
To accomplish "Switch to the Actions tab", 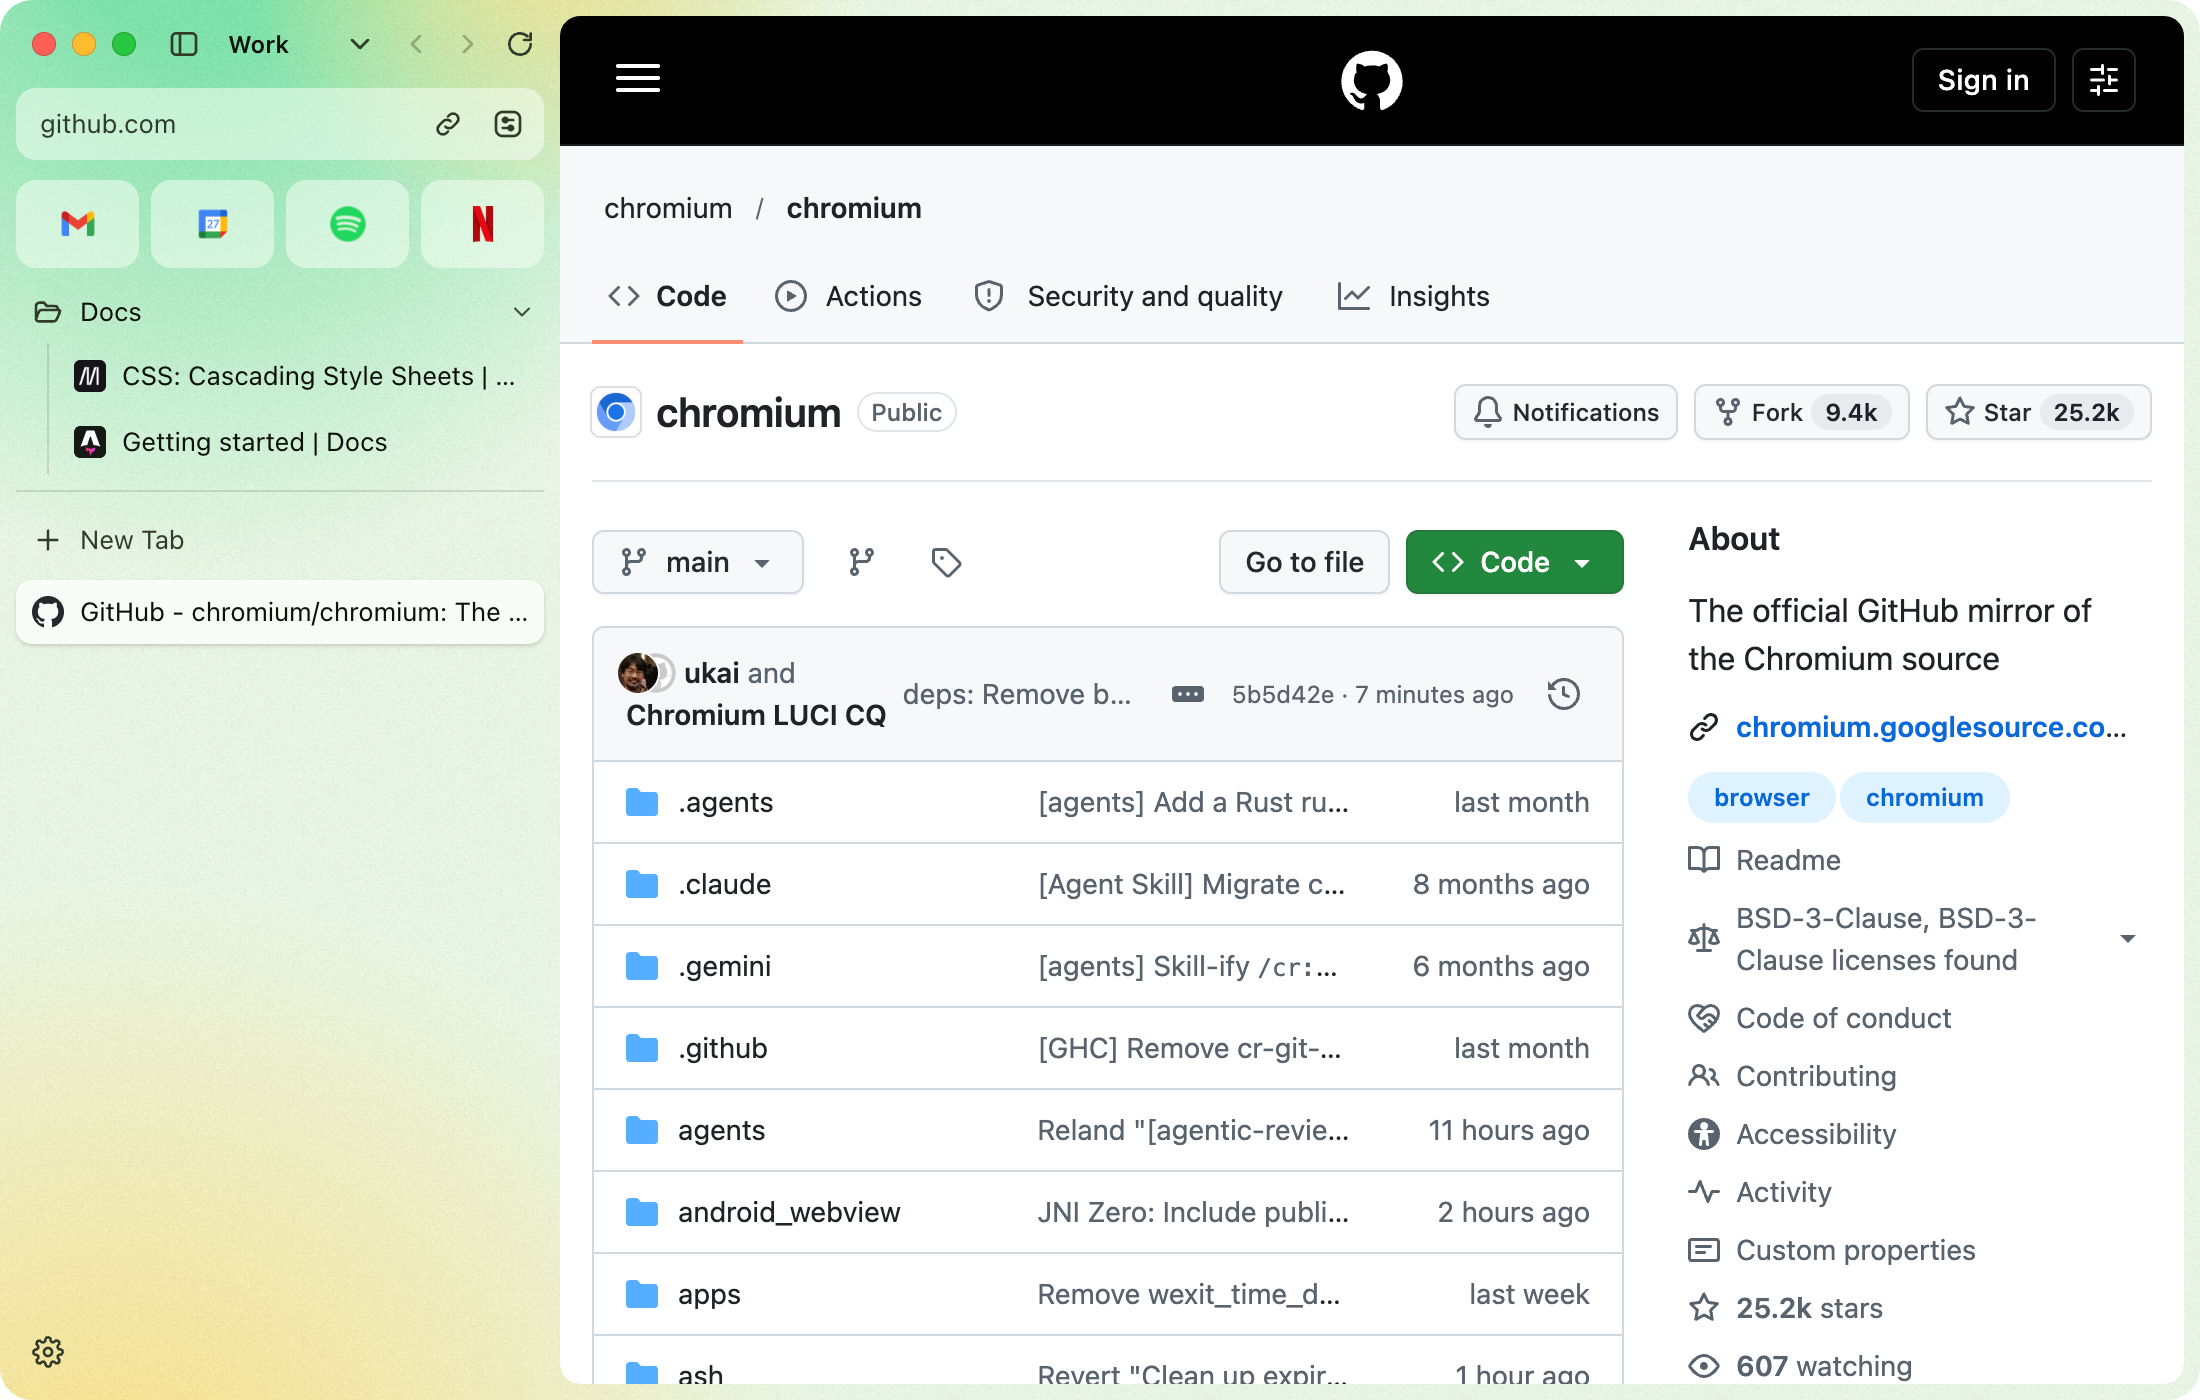I will 848,296.
